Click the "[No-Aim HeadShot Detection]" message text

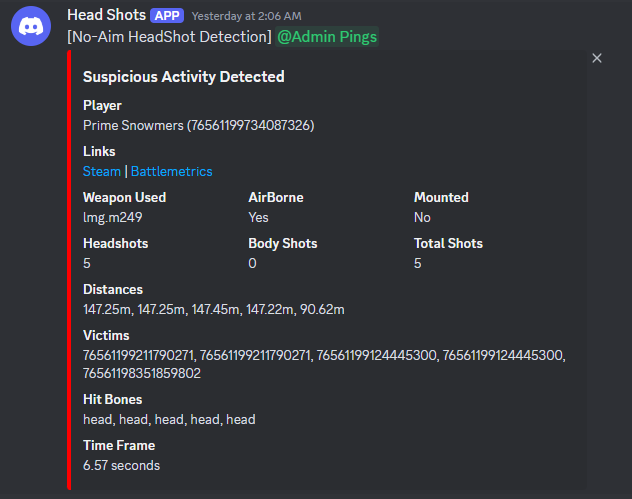click(x=169, y=37)
